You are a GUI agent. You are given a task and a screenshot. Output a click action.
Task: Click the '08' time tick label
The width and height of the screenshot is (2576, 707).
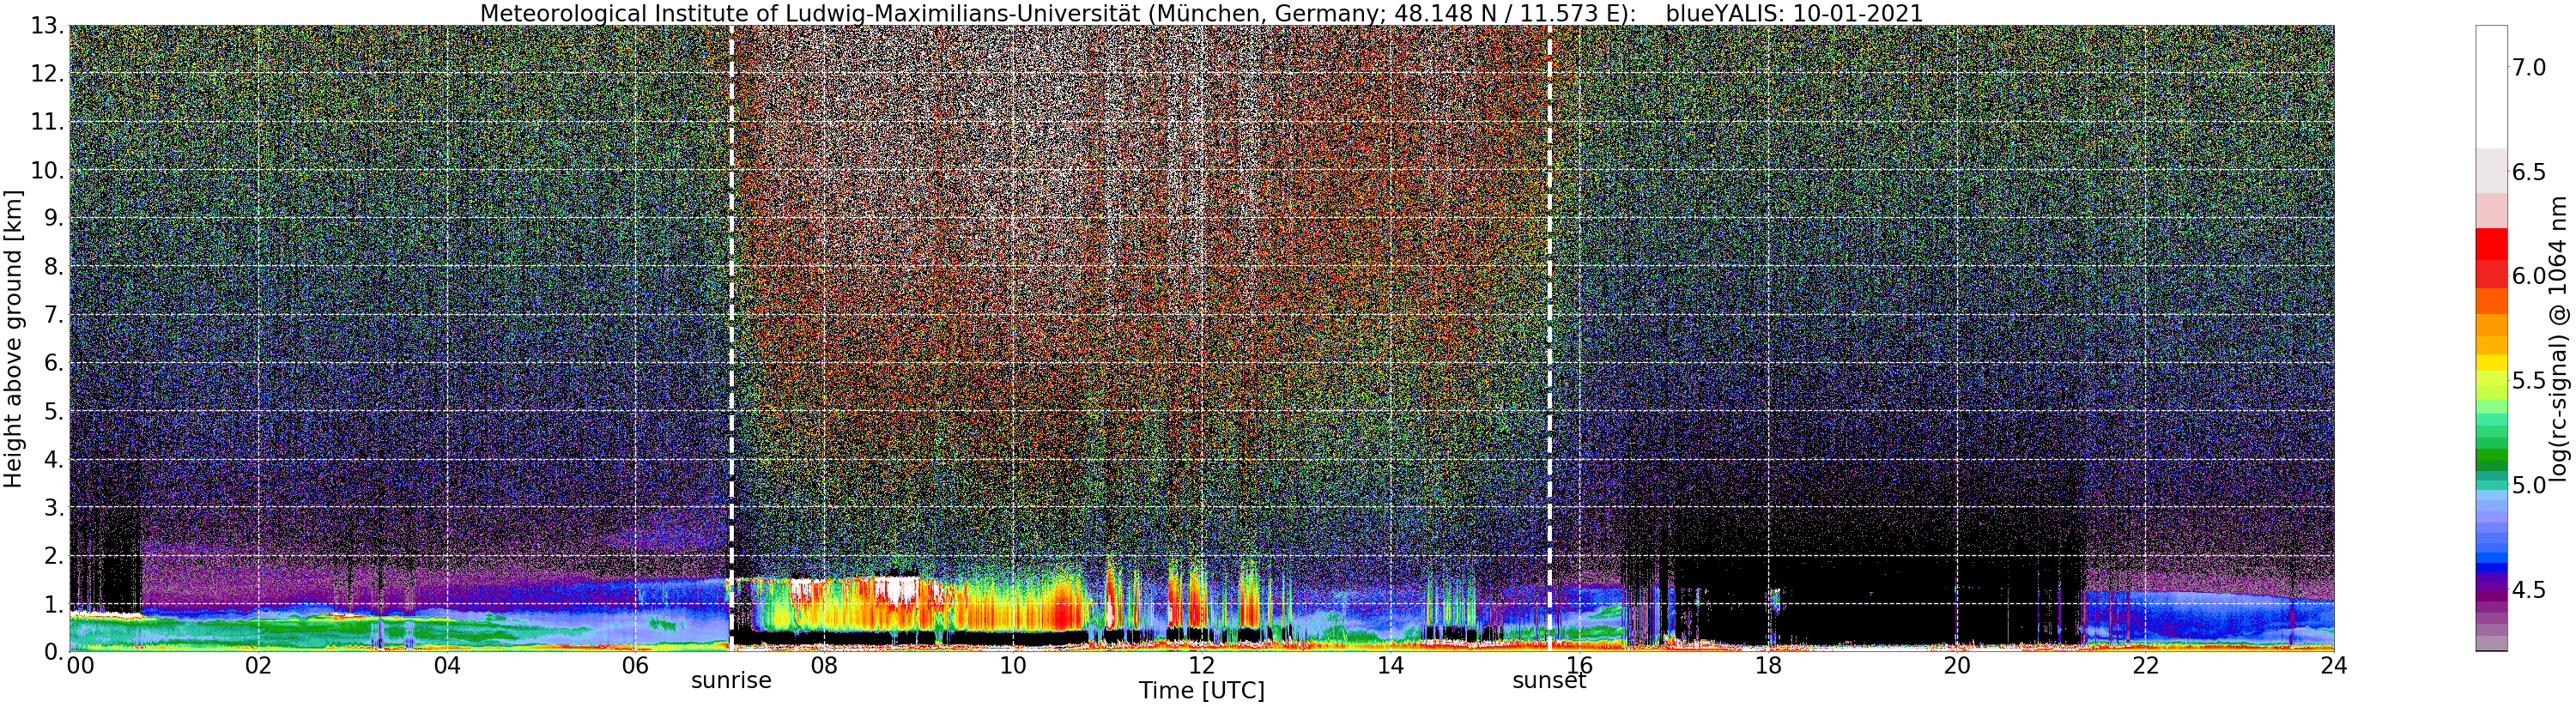tap(824, 666)
